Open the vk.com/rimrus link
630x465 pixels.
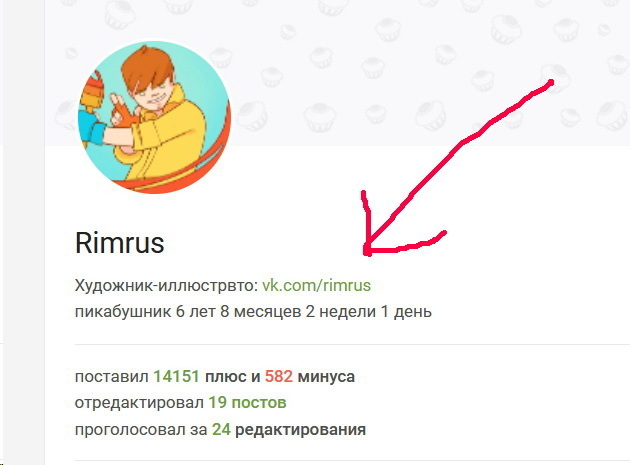click(x=316, y=285)
